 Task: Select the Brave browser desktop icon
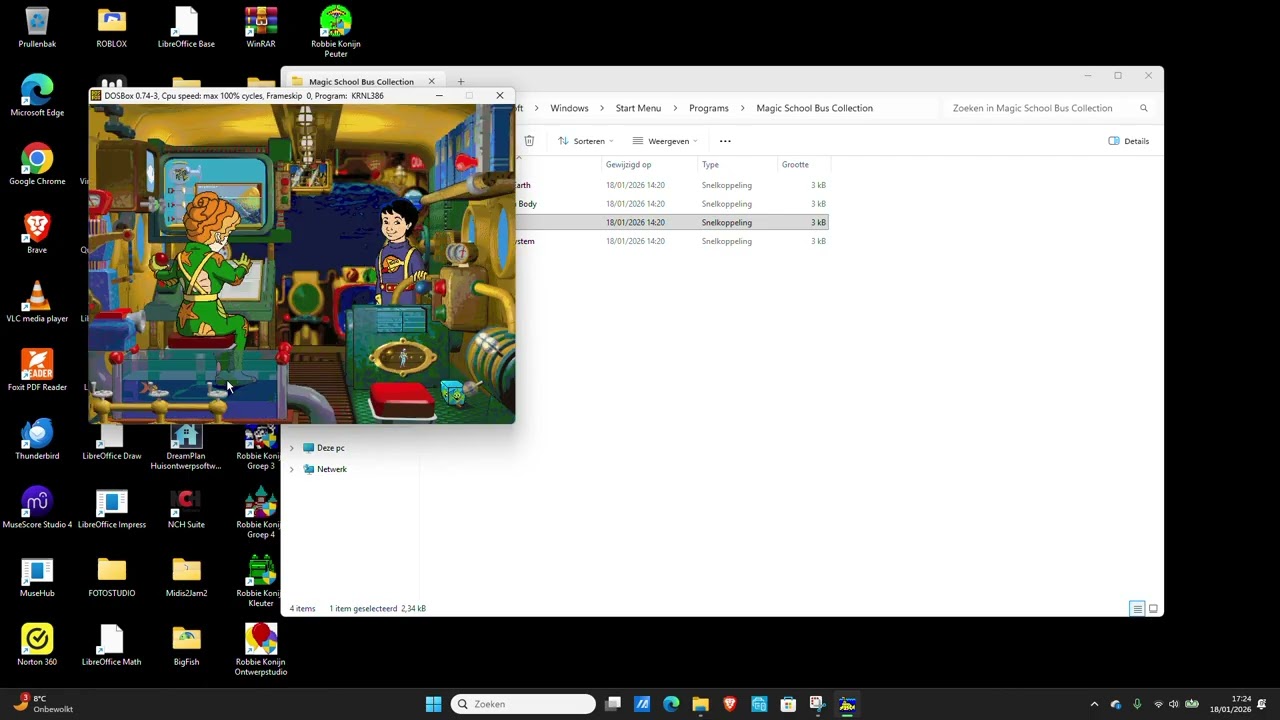[x=37, y=234]
